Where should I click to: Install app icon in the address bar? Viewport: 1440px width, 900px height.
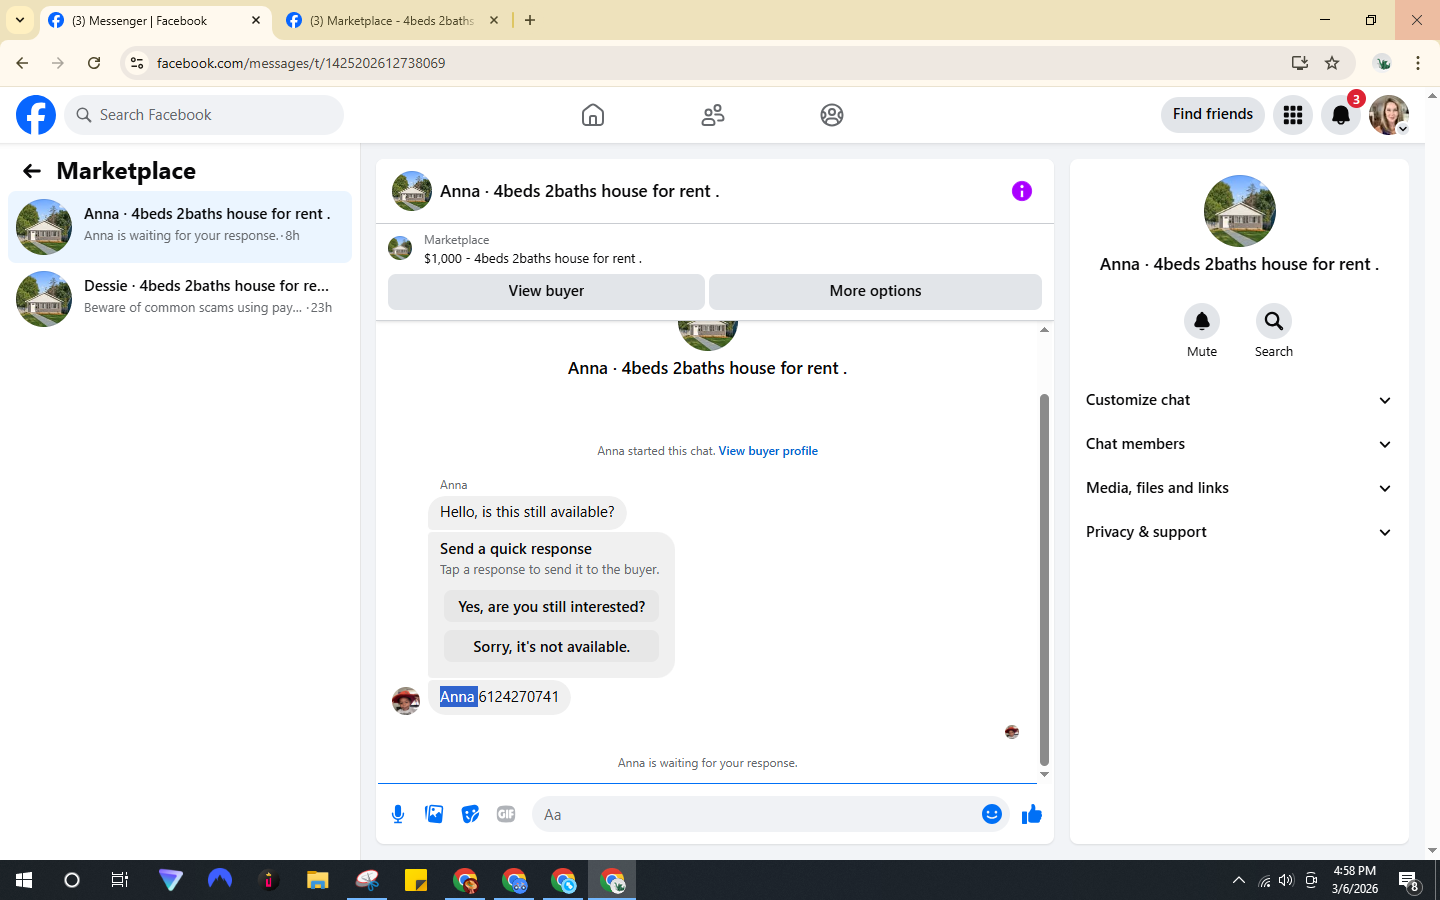tap(1300, 63)
